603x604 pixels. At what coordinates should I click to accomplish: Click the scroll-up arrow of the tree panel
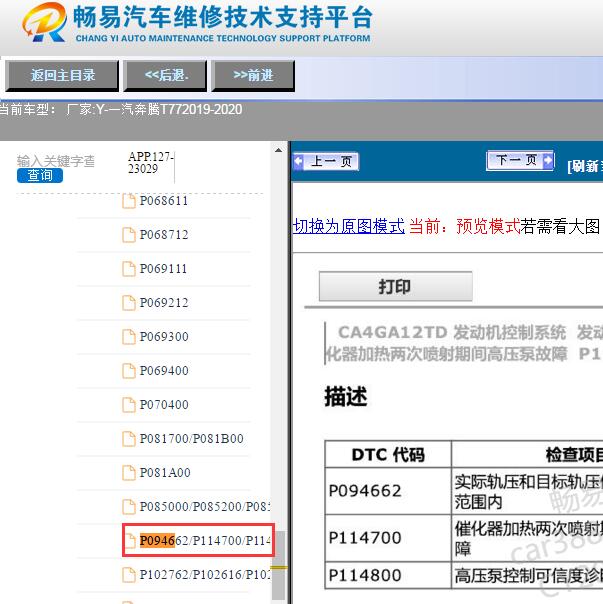(x=278, y=150)
